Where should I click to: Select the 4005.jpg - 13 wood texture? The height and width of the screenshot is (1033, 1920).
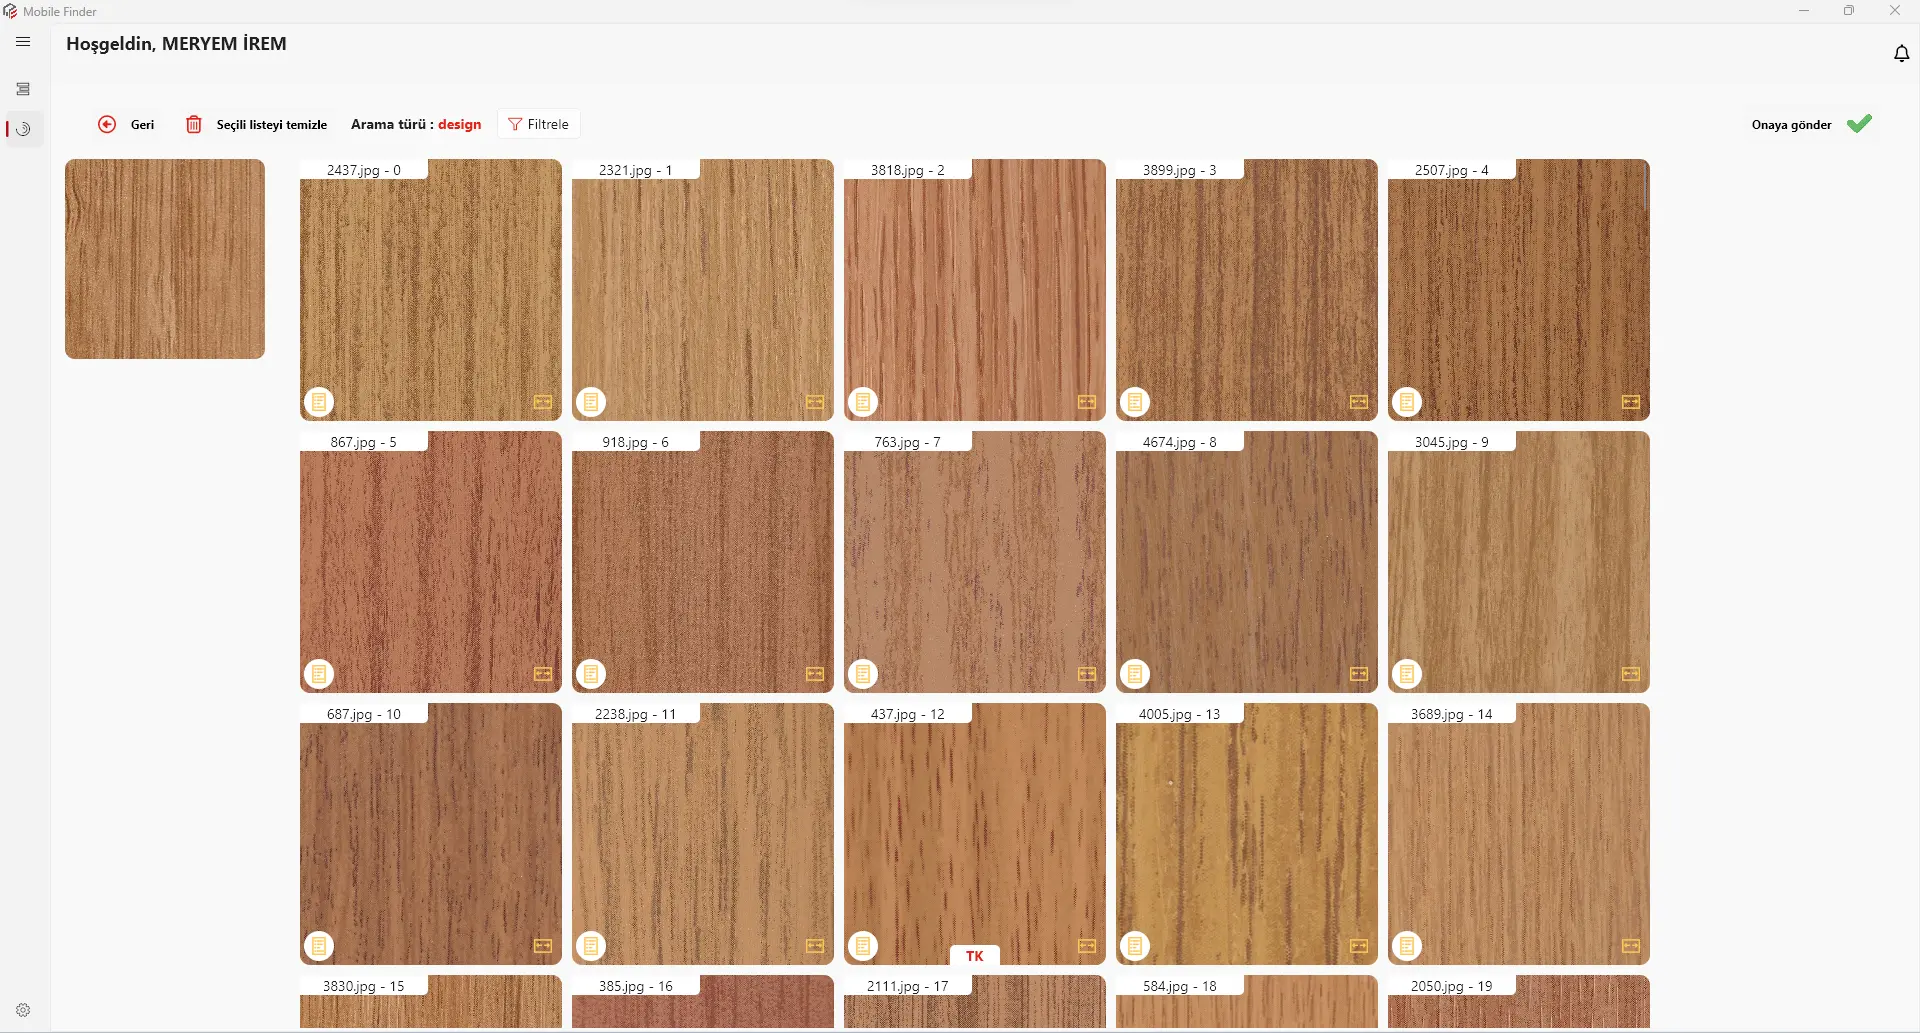(1247, 834)
